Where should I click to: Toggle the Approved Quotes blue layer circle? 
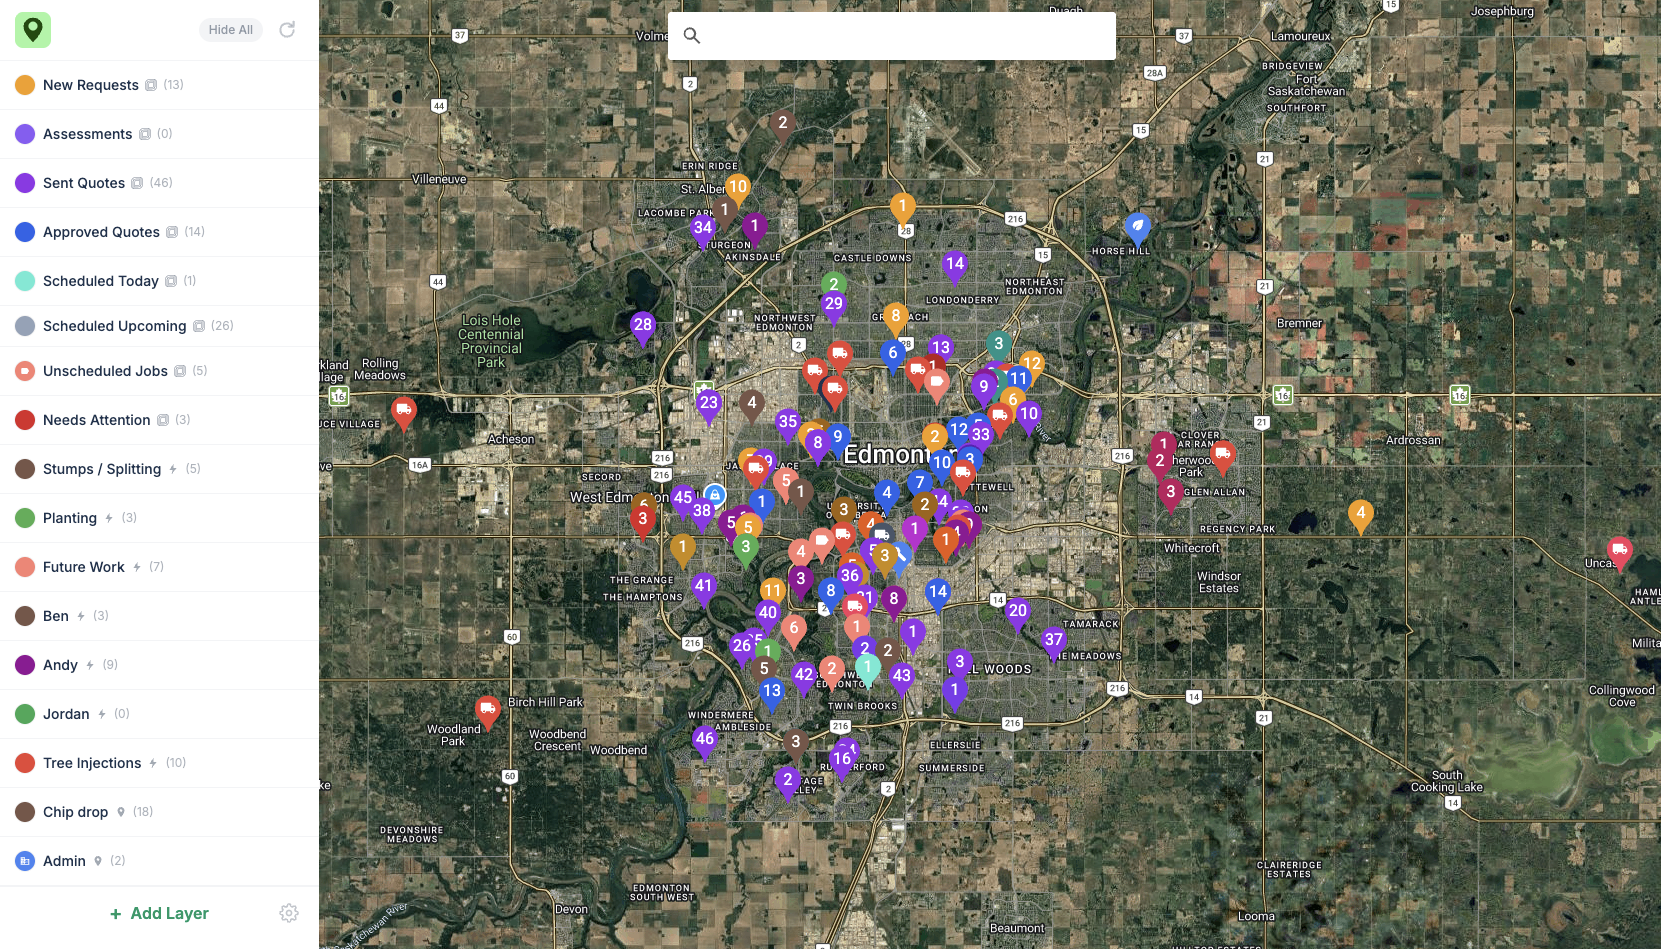25,232
